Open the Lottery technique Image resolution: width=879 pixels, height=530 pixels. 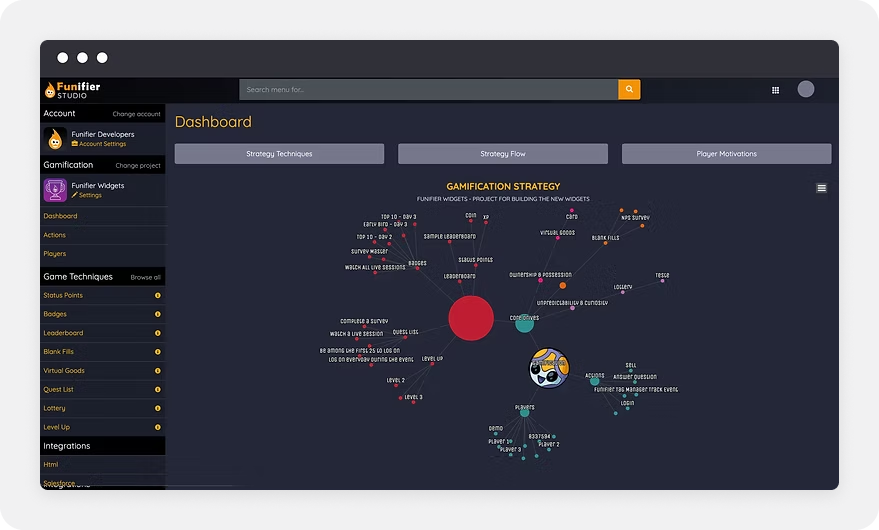pyautogui.click(x=54, y=408)
